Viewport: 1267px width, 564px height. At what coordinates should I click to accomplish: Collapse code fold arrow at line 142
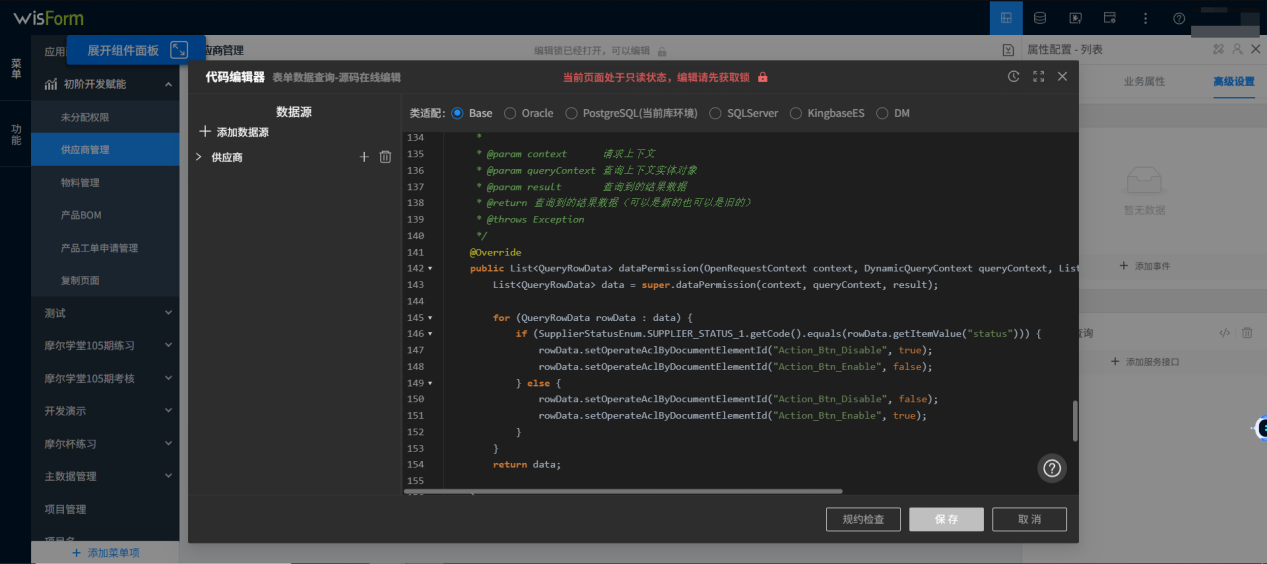(x=430, y=268)
